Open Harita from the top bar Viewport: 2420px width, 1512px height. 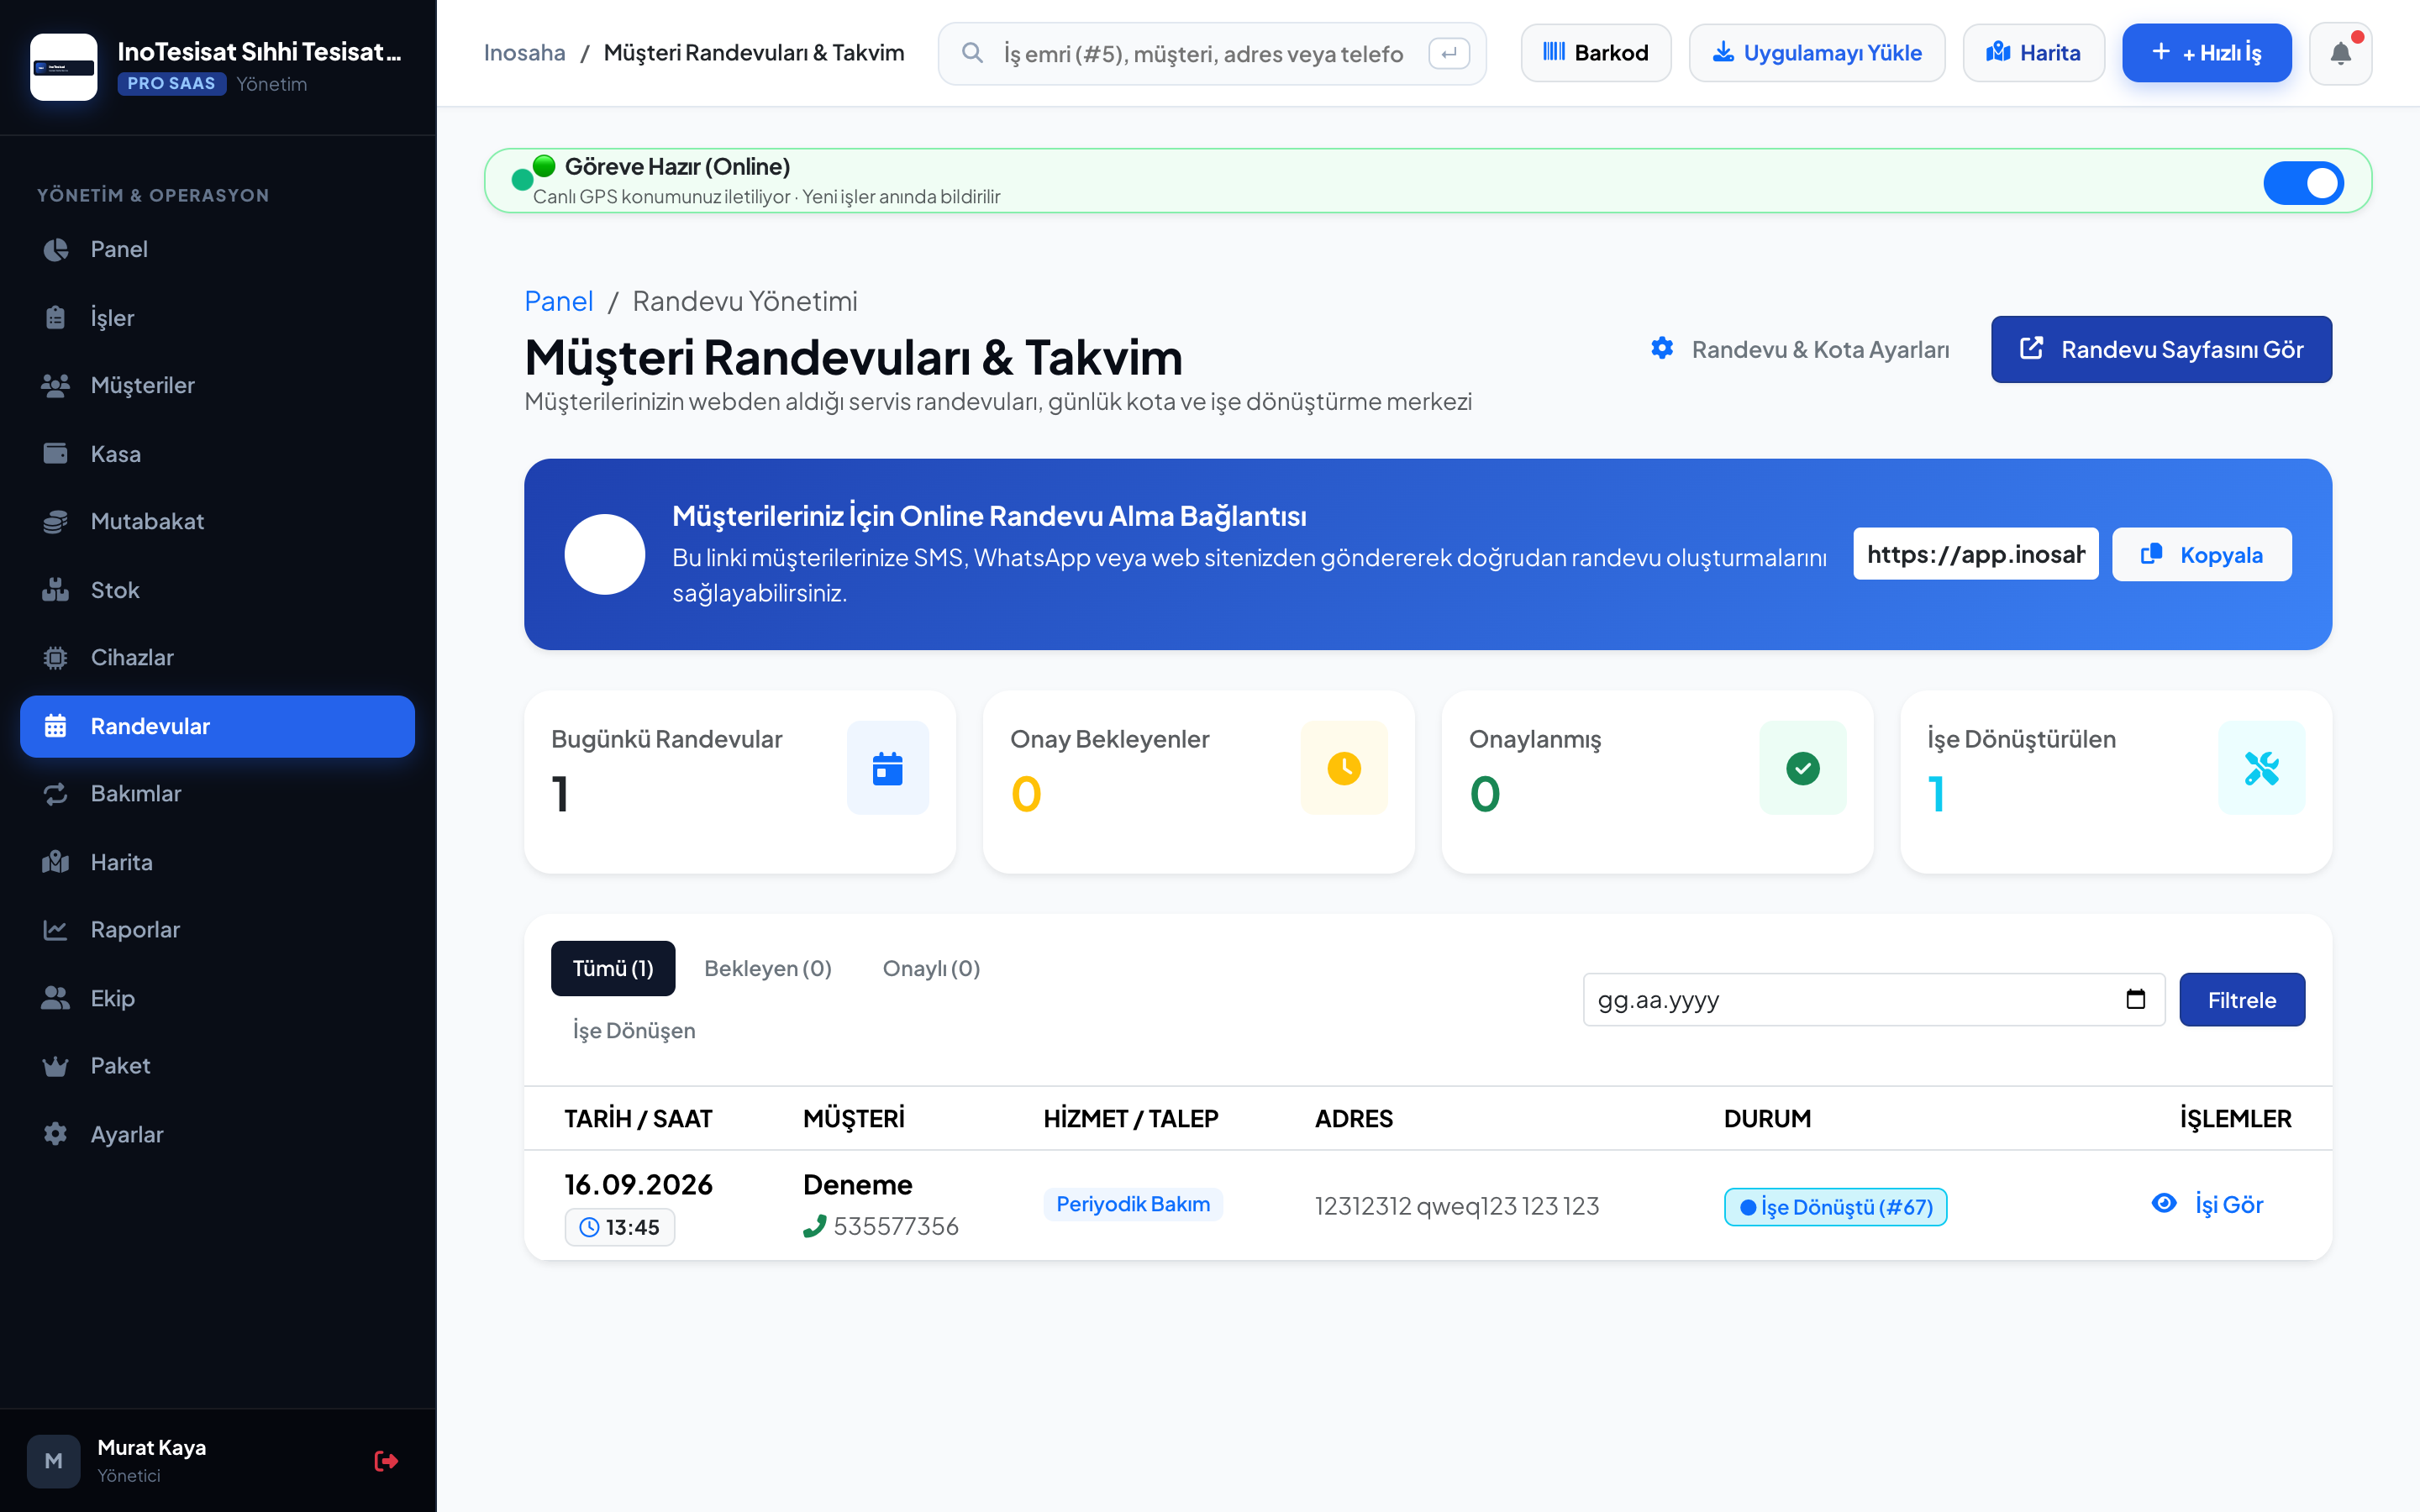[2033, 53]
